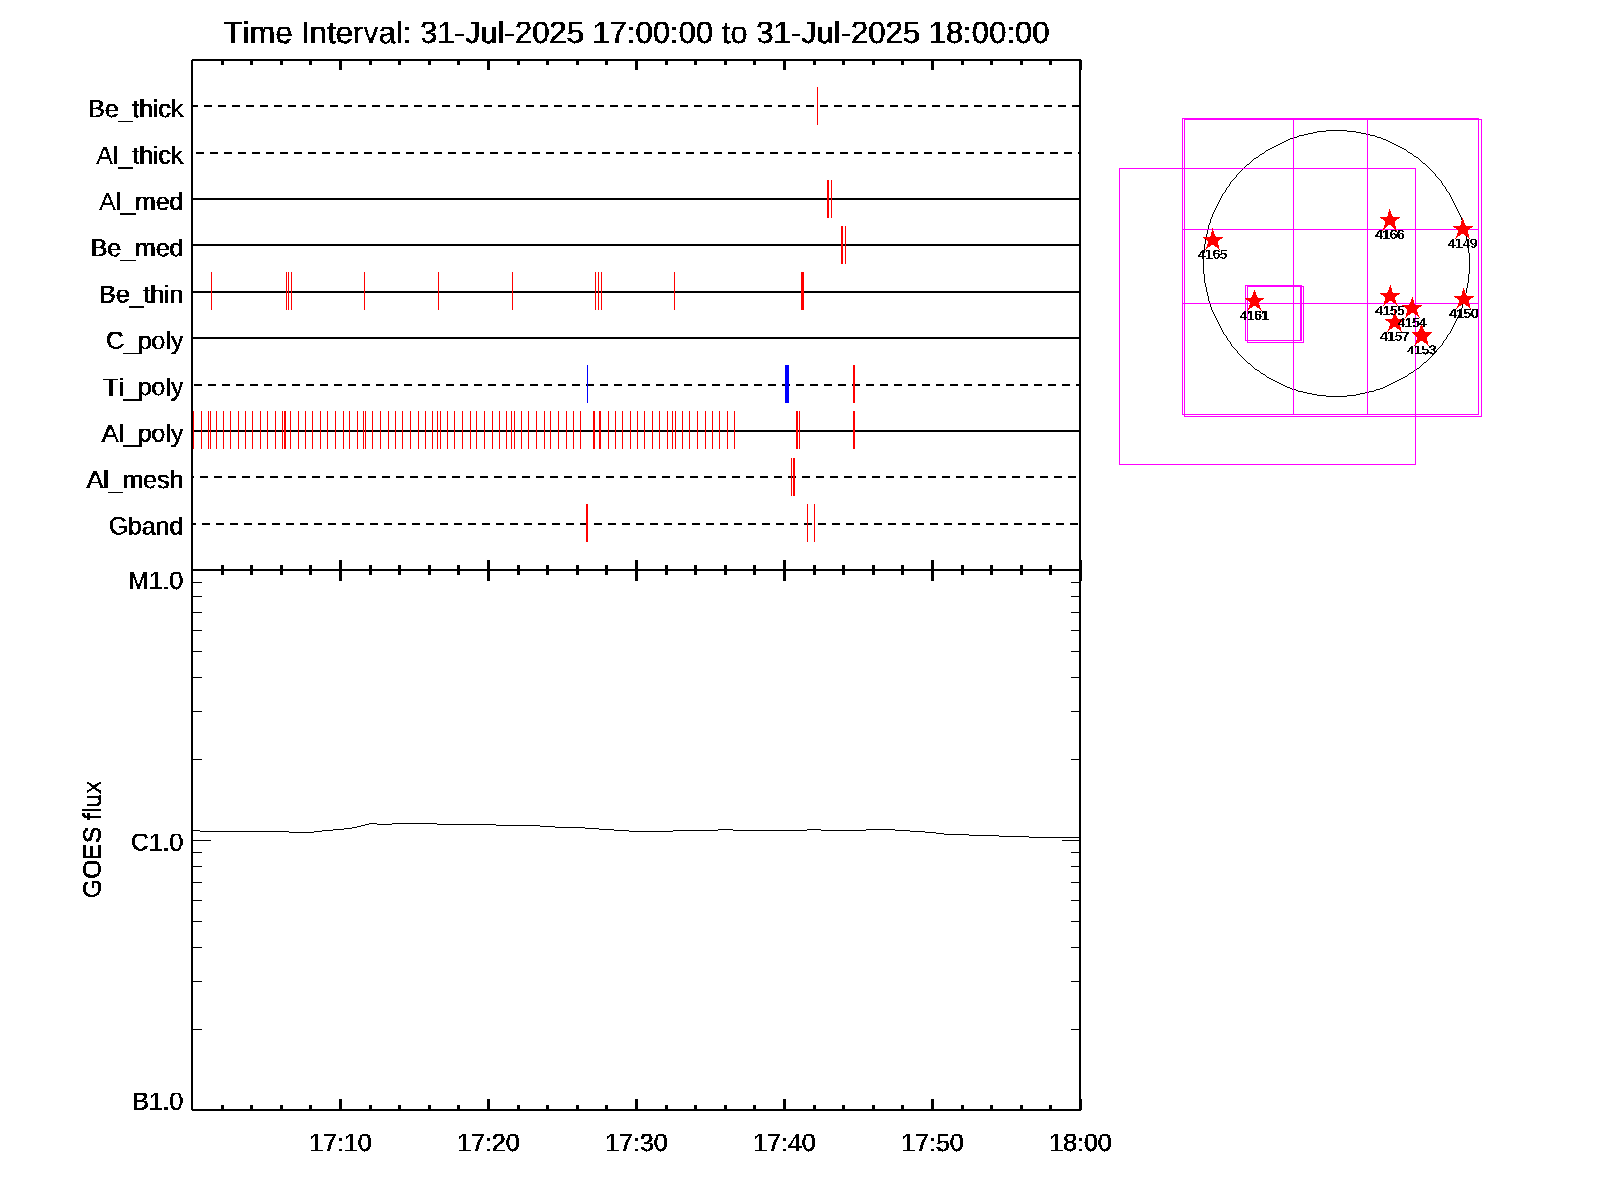Click the Time Interval title text
1600x1200 pixels.
636,33
